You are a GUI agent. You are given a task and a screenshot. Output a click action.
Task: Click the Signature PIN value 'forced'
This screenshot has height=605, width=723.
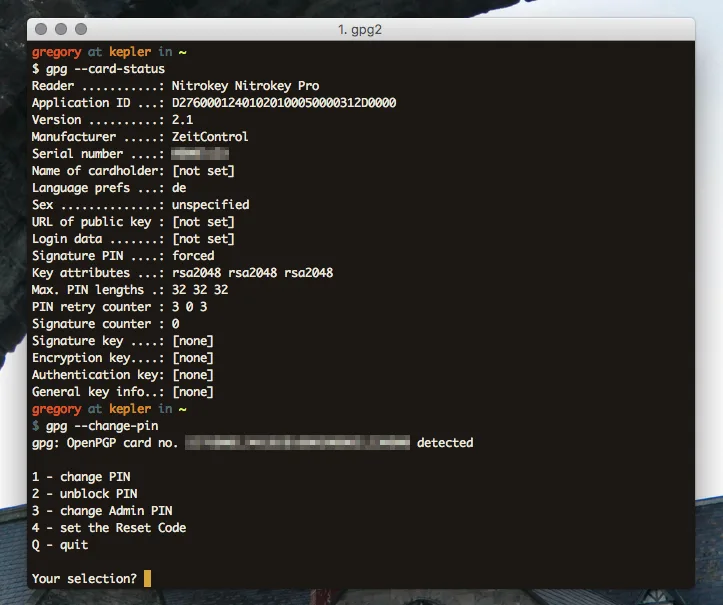(193, 256)
